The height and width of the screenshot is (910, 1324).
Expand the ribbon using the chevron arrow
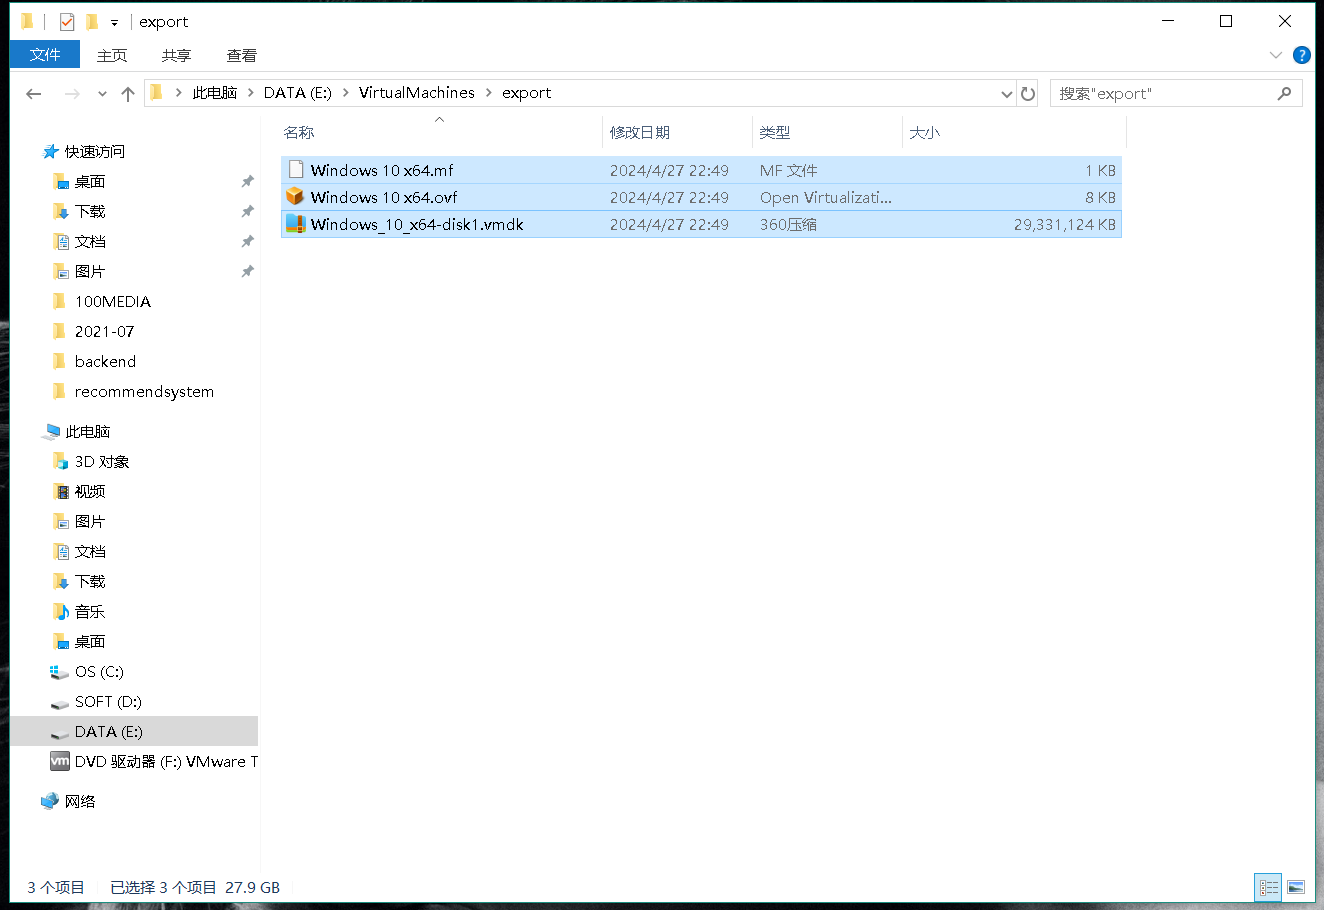[1275, 55]
